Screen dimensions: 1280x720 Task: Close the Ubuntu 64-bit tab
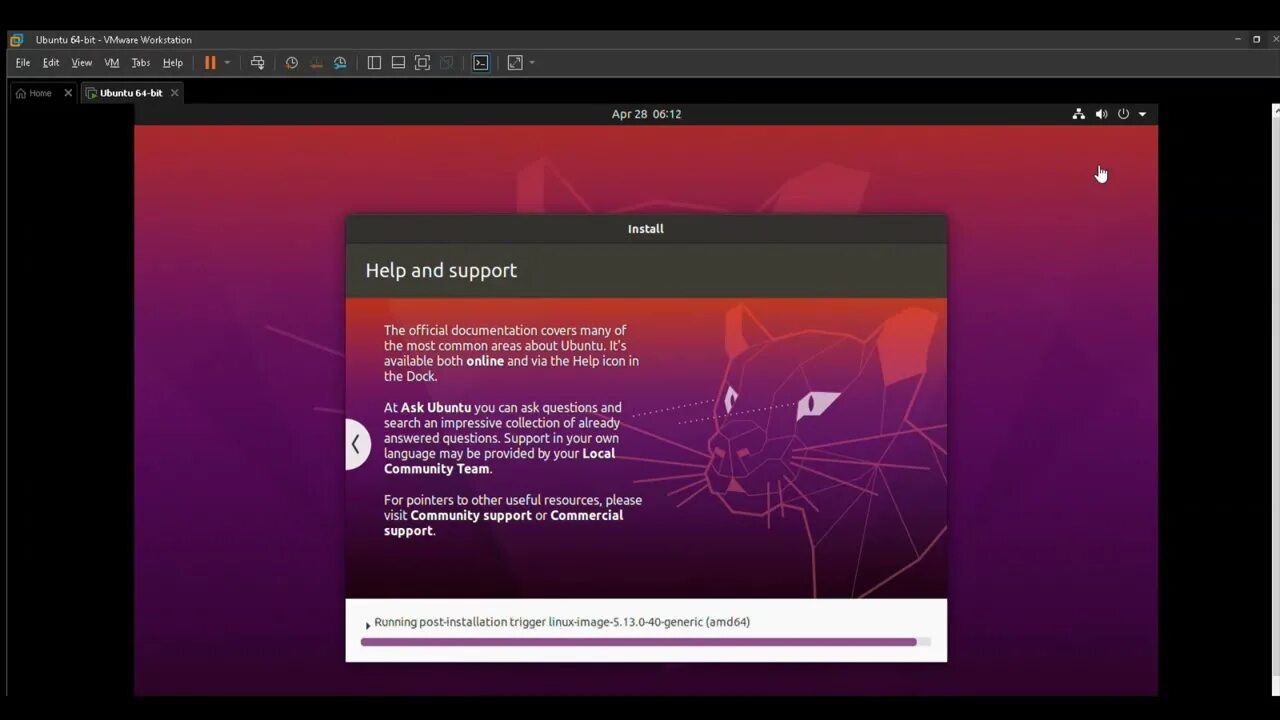click(x=174, y=93)
